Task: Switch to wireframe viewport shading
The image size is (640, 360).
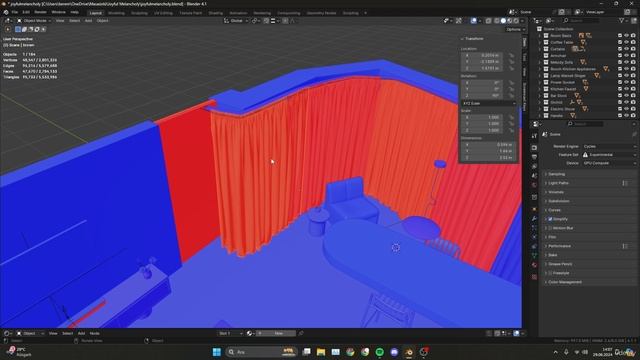Action: coord(497,20)
